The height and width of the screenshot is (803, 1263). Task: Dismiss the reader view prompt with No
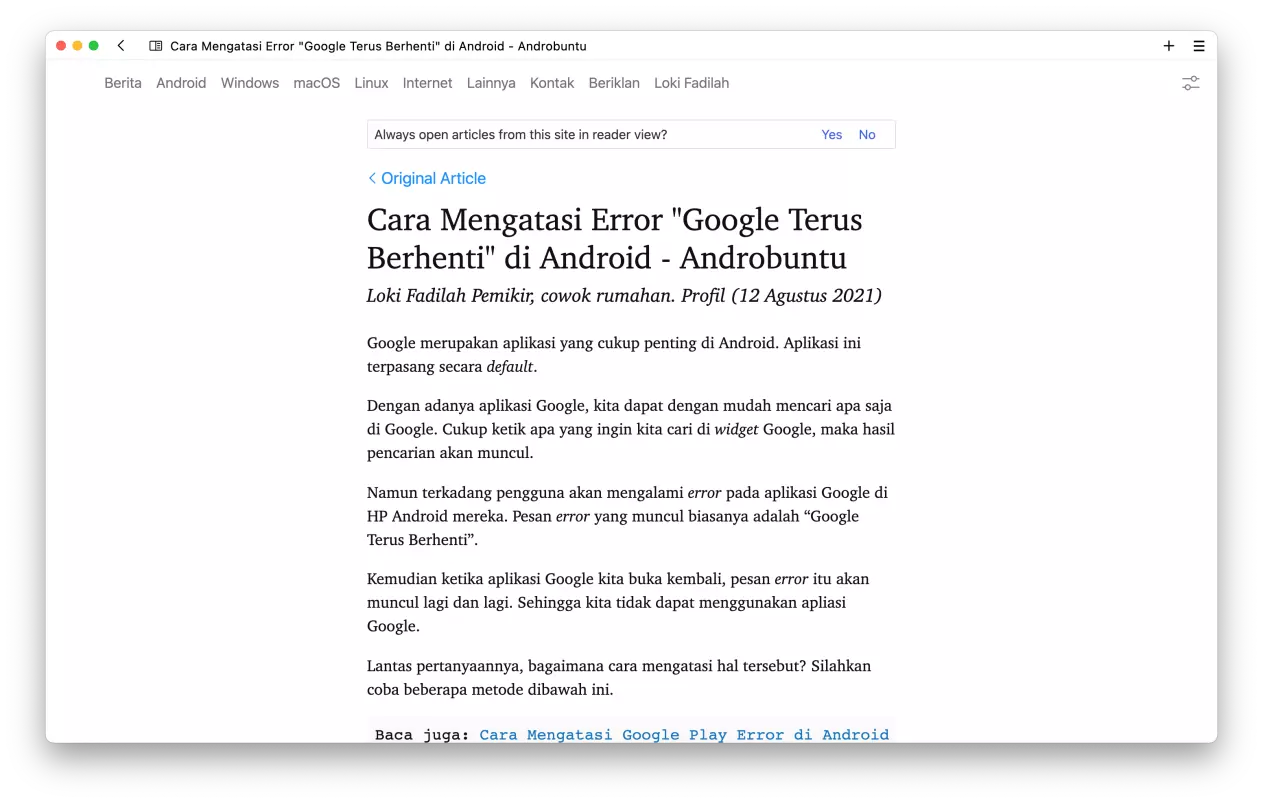tap(866, 134)
